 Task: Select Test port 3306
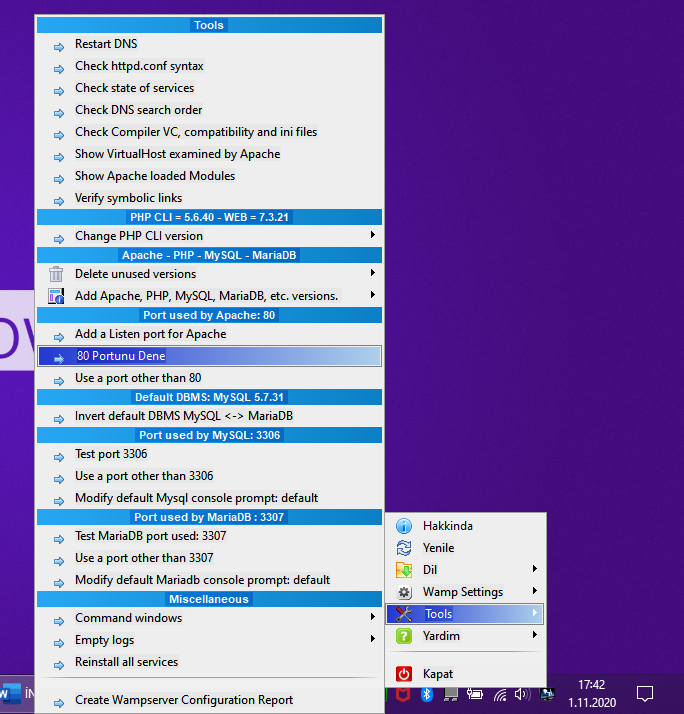[209, 454]
